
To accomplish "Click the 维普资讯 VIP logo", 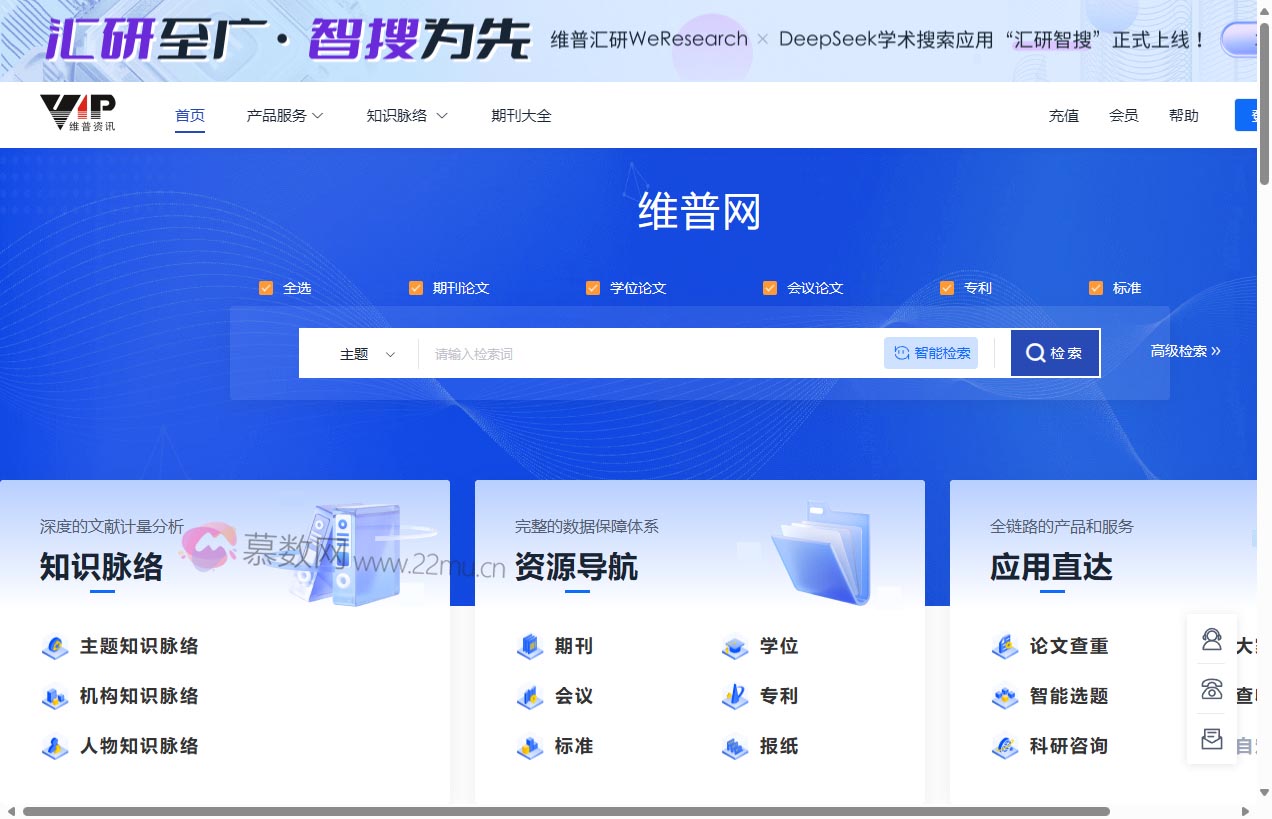I will (x=80, y=112).
